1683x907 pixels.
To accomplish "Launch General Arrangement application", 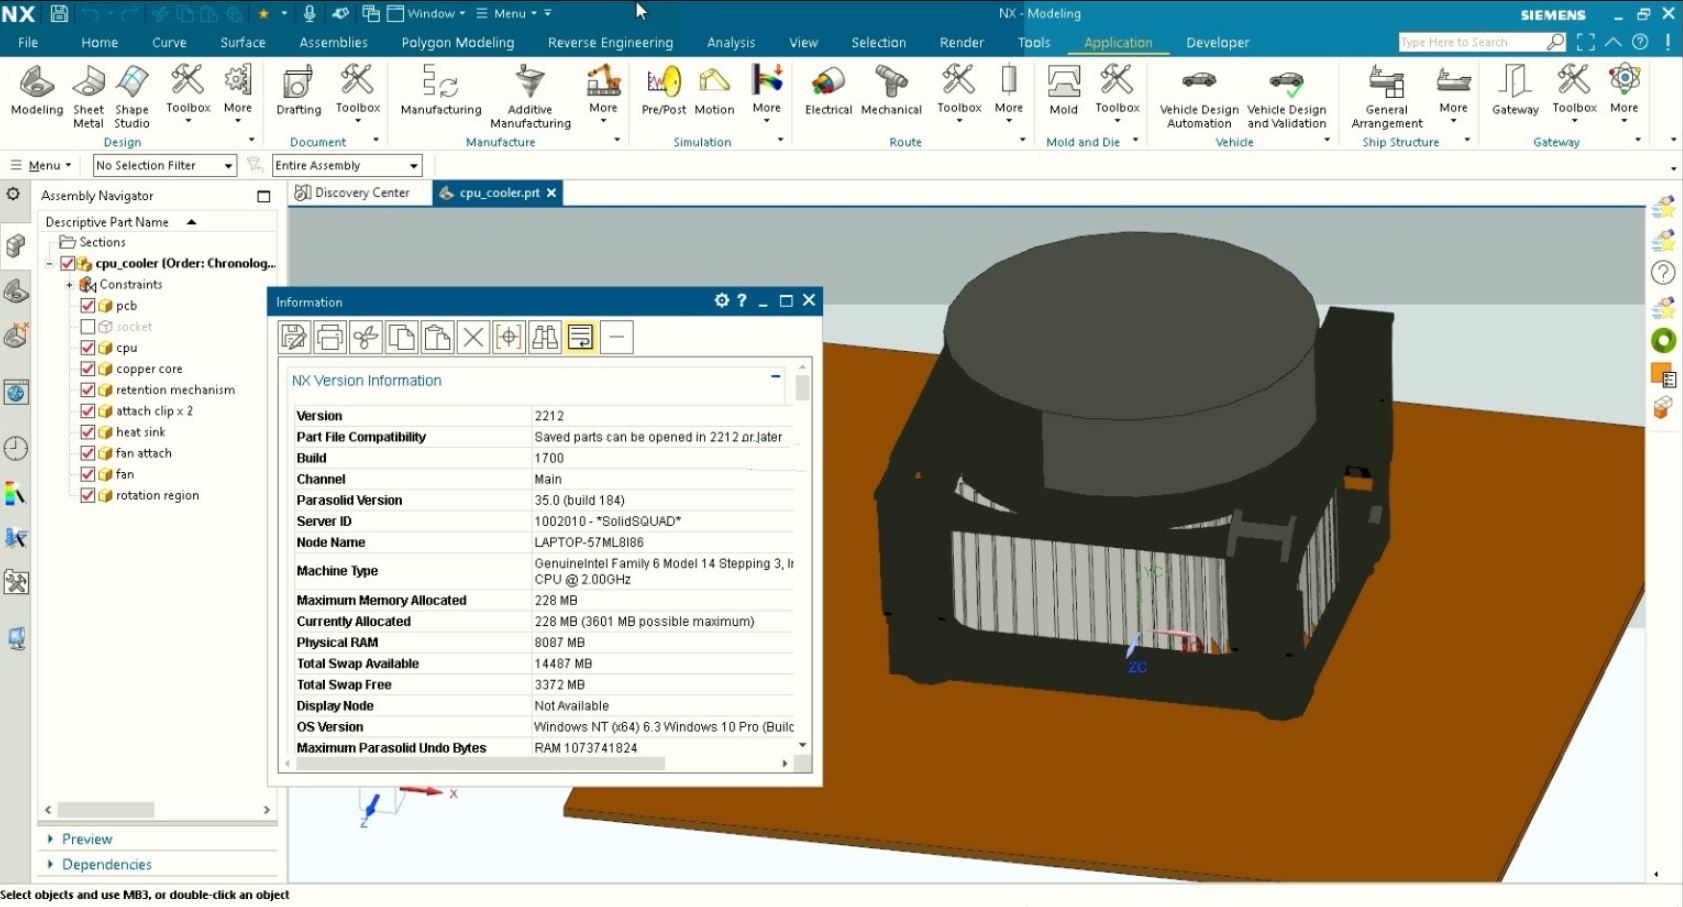I will (1386, 98).
